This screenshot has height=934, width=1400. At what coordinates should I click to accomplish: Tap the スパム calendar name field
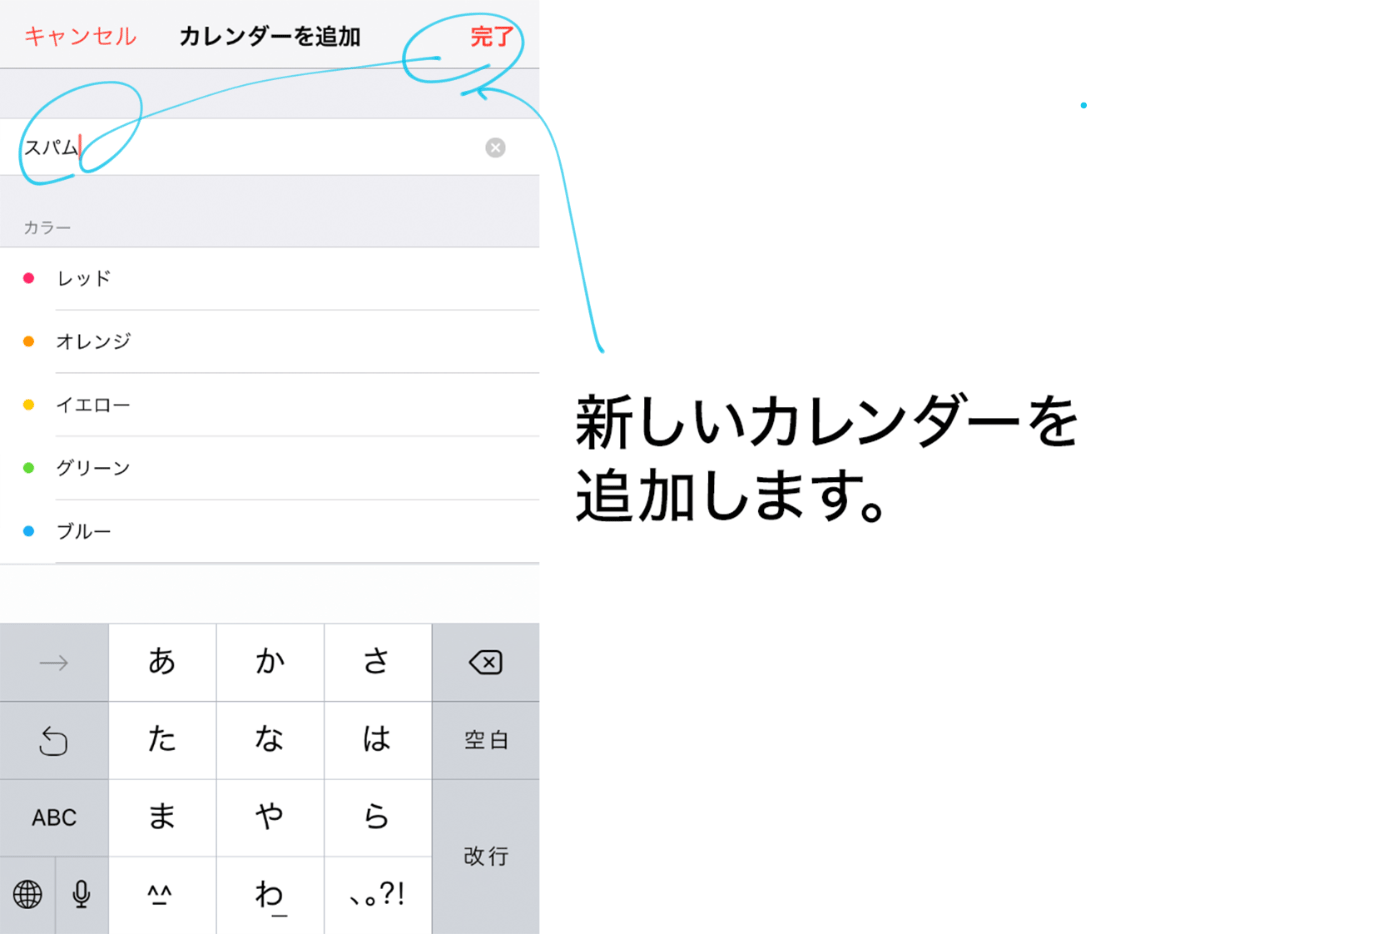[x=270, y=147]
